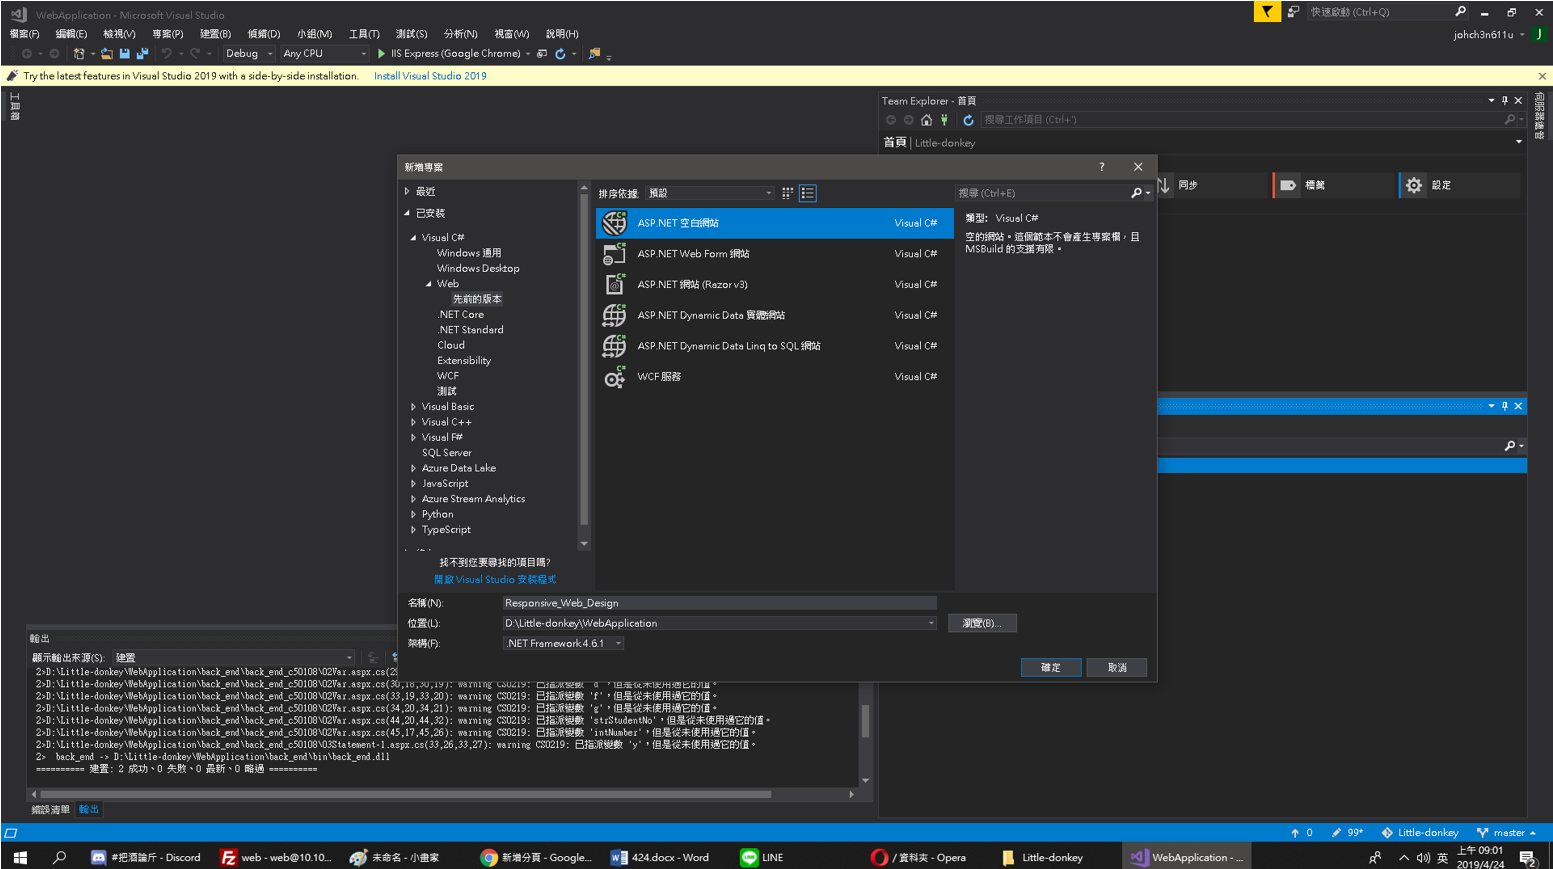The width and height of the screenshot is (1553, 869).
Task: Open the Any CPU platform dropdown
Action: (325, 54)
